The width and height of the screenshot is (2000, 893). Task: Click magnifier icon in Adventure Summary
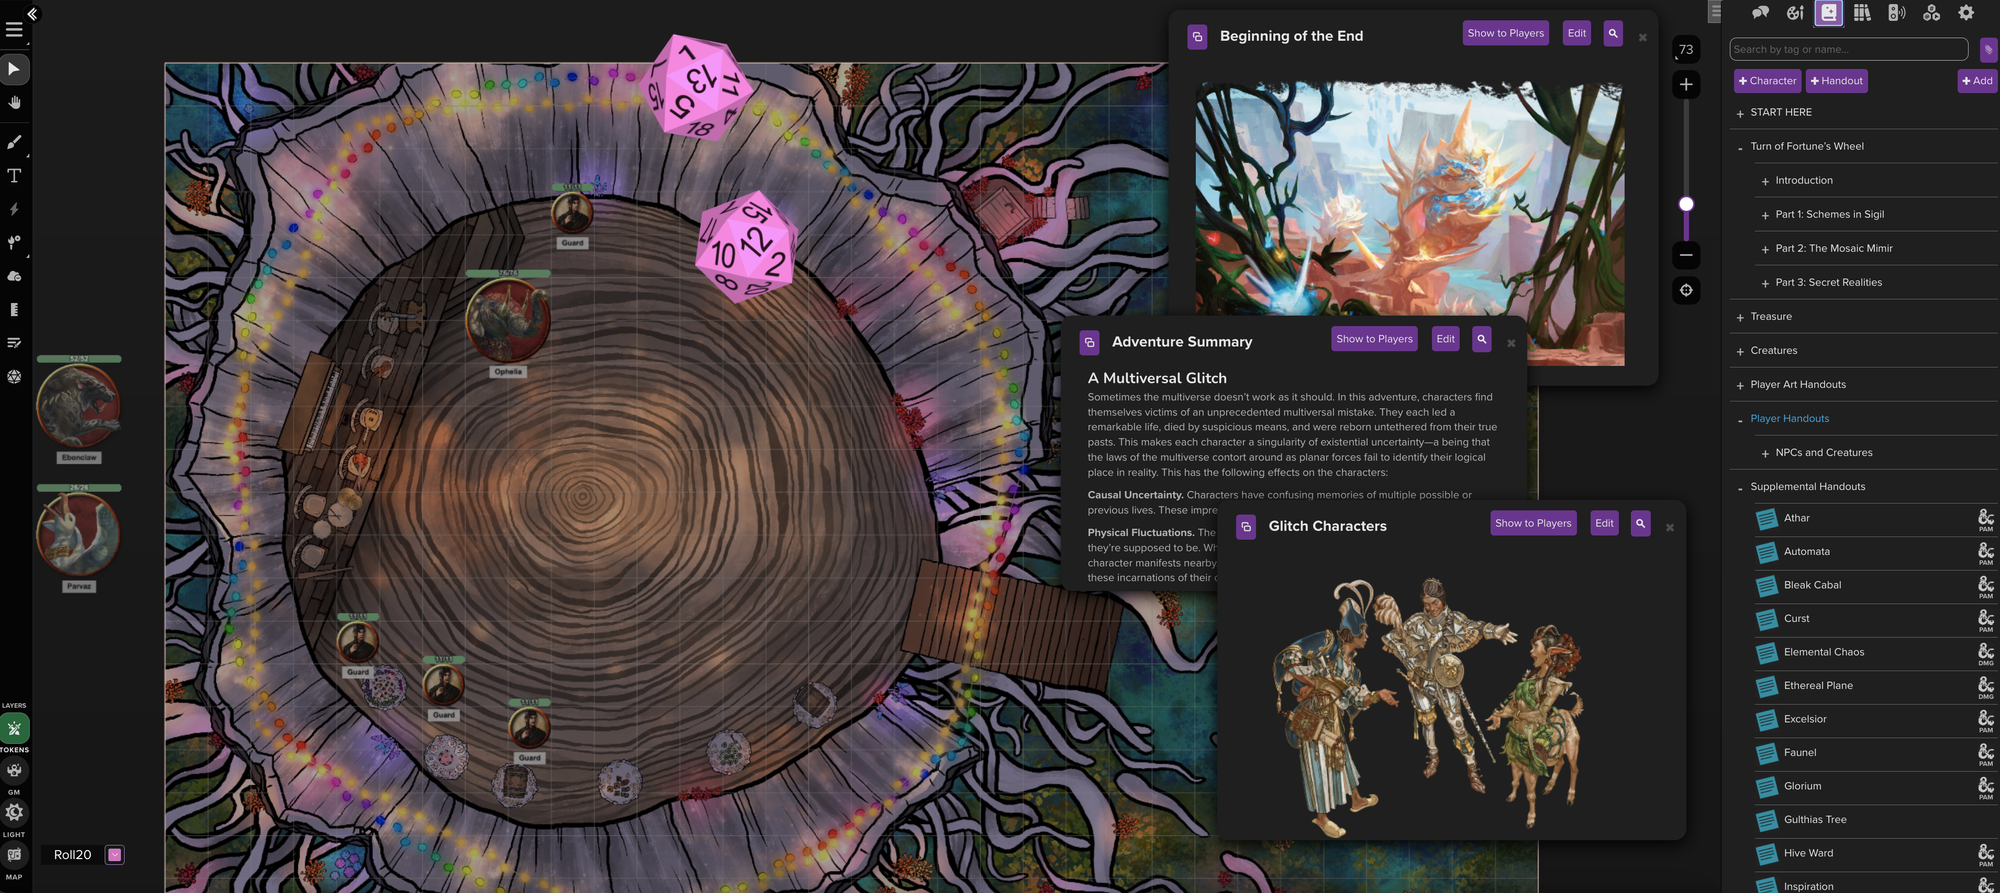coord(1482,339)
